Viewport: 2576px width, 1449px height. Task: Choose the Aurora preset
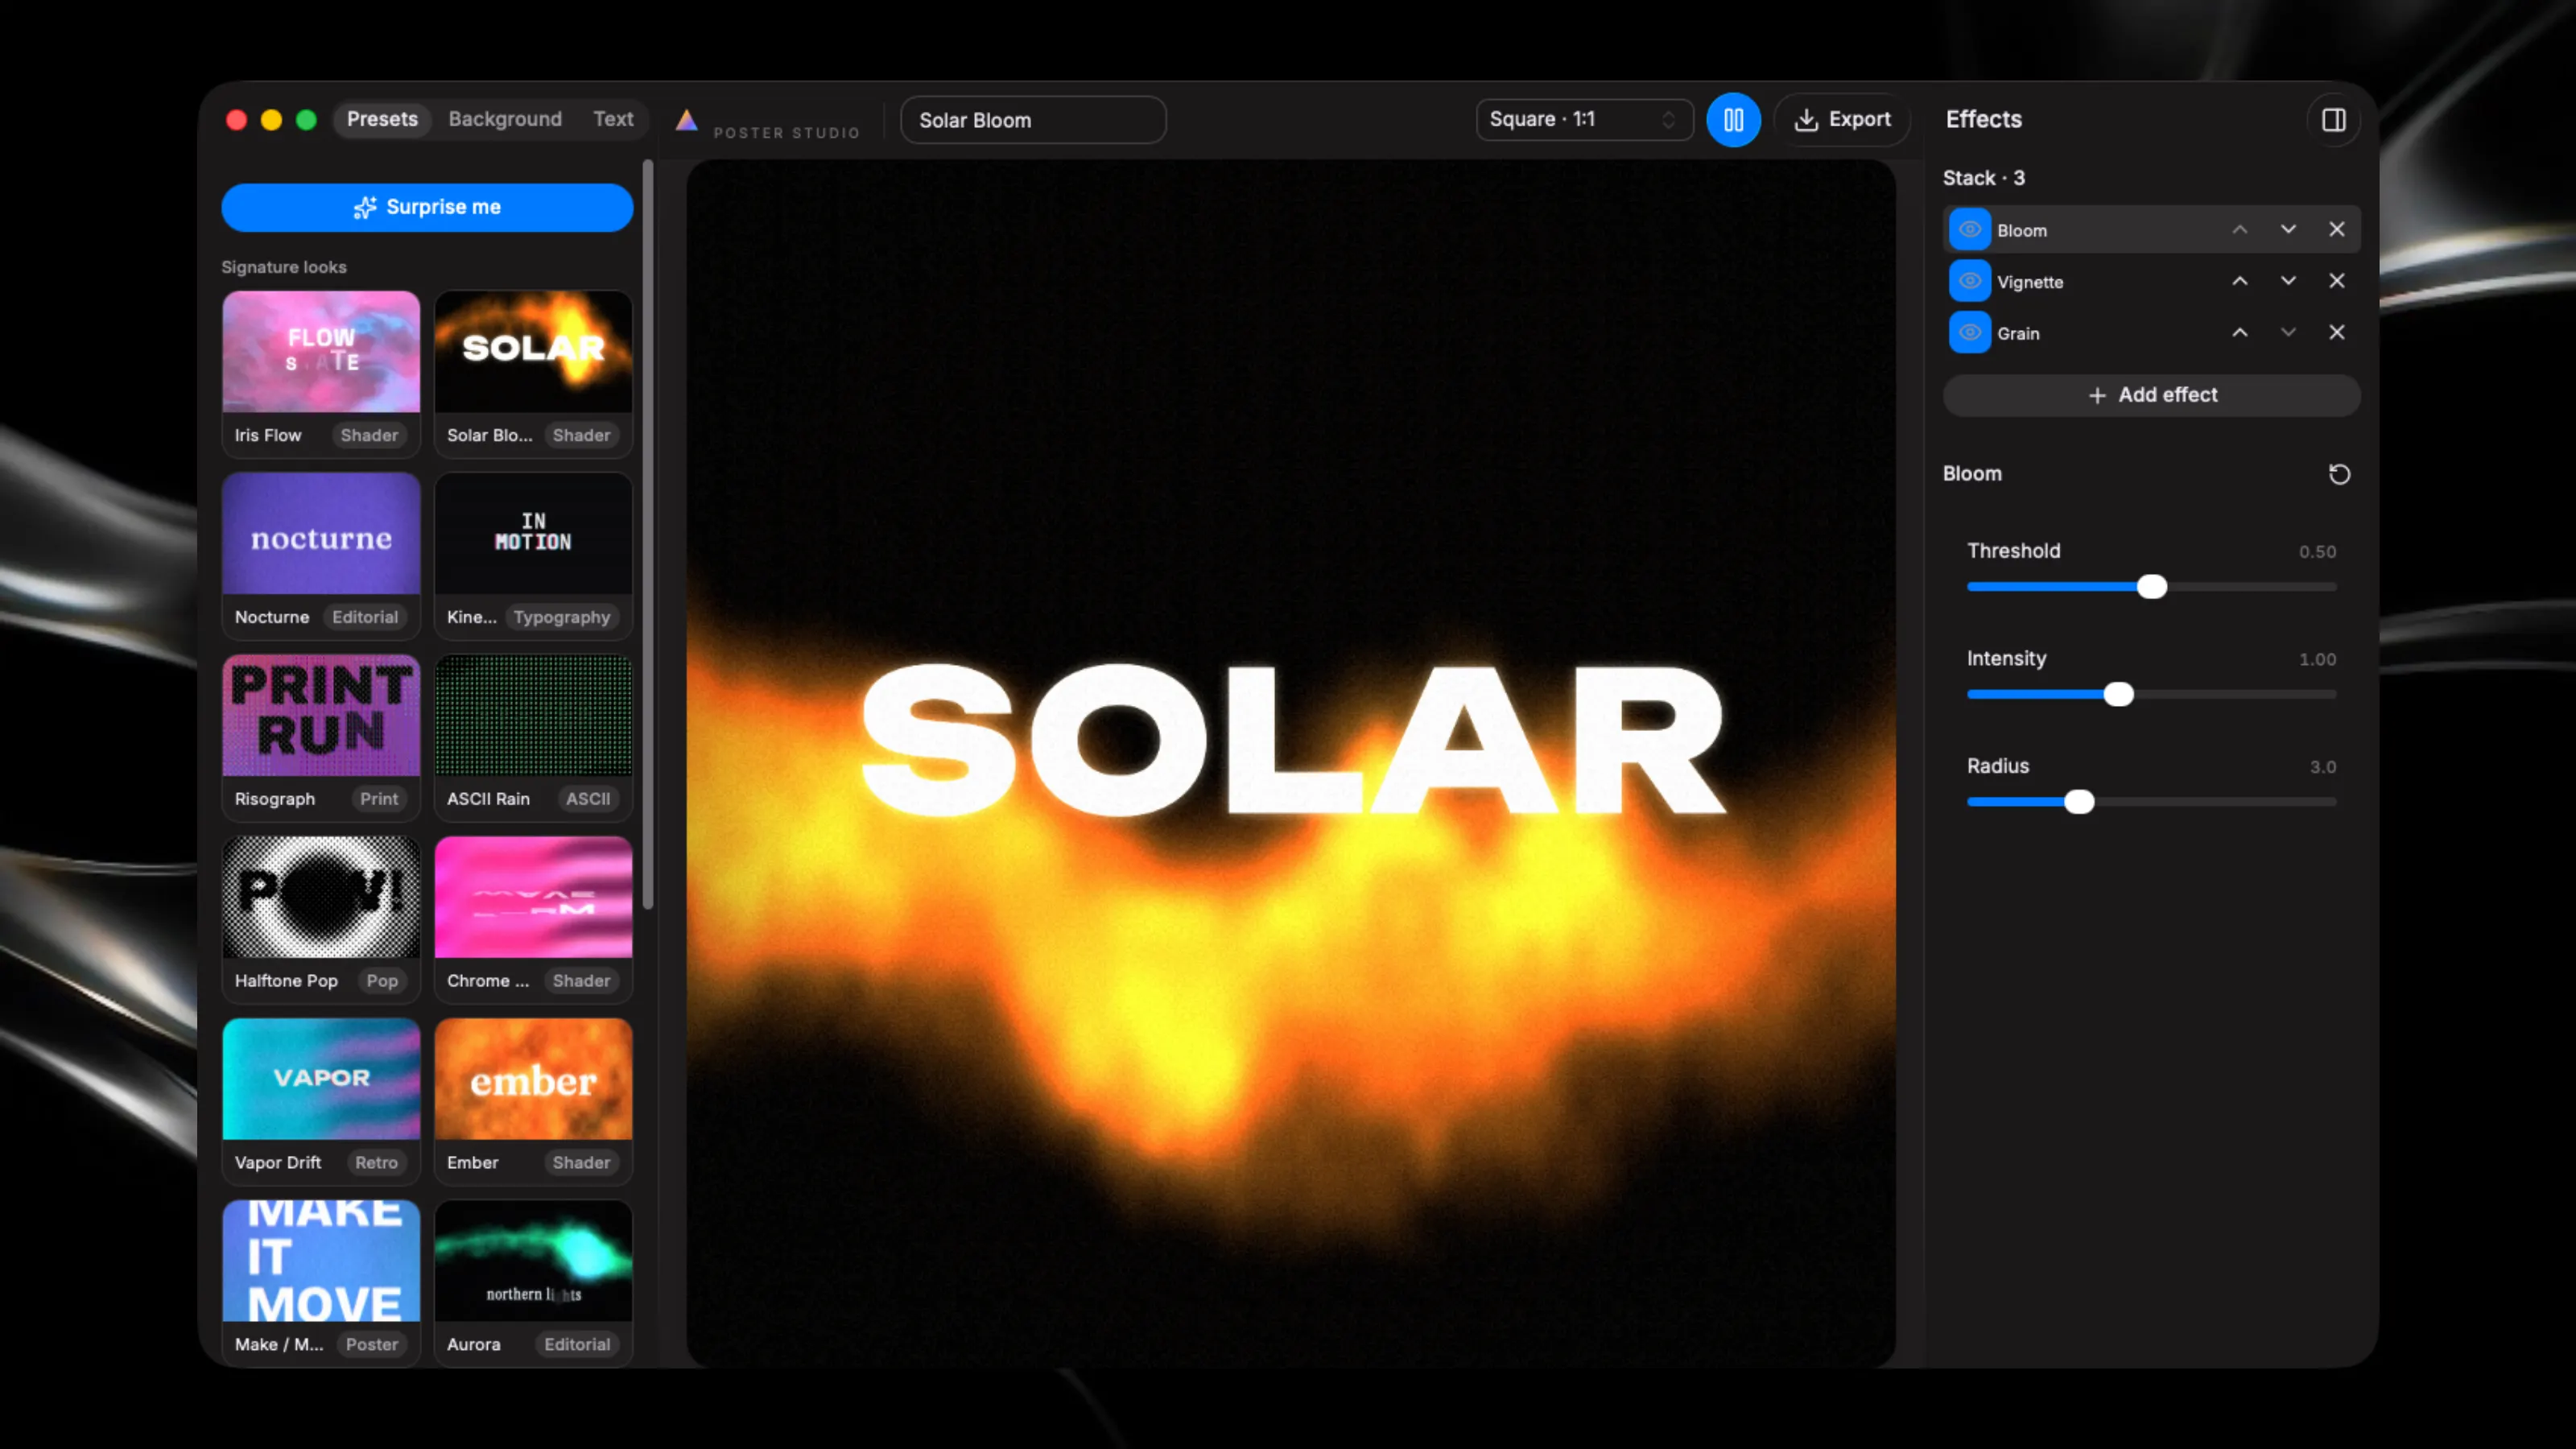pyautogui.click(x=533, y=1283)
